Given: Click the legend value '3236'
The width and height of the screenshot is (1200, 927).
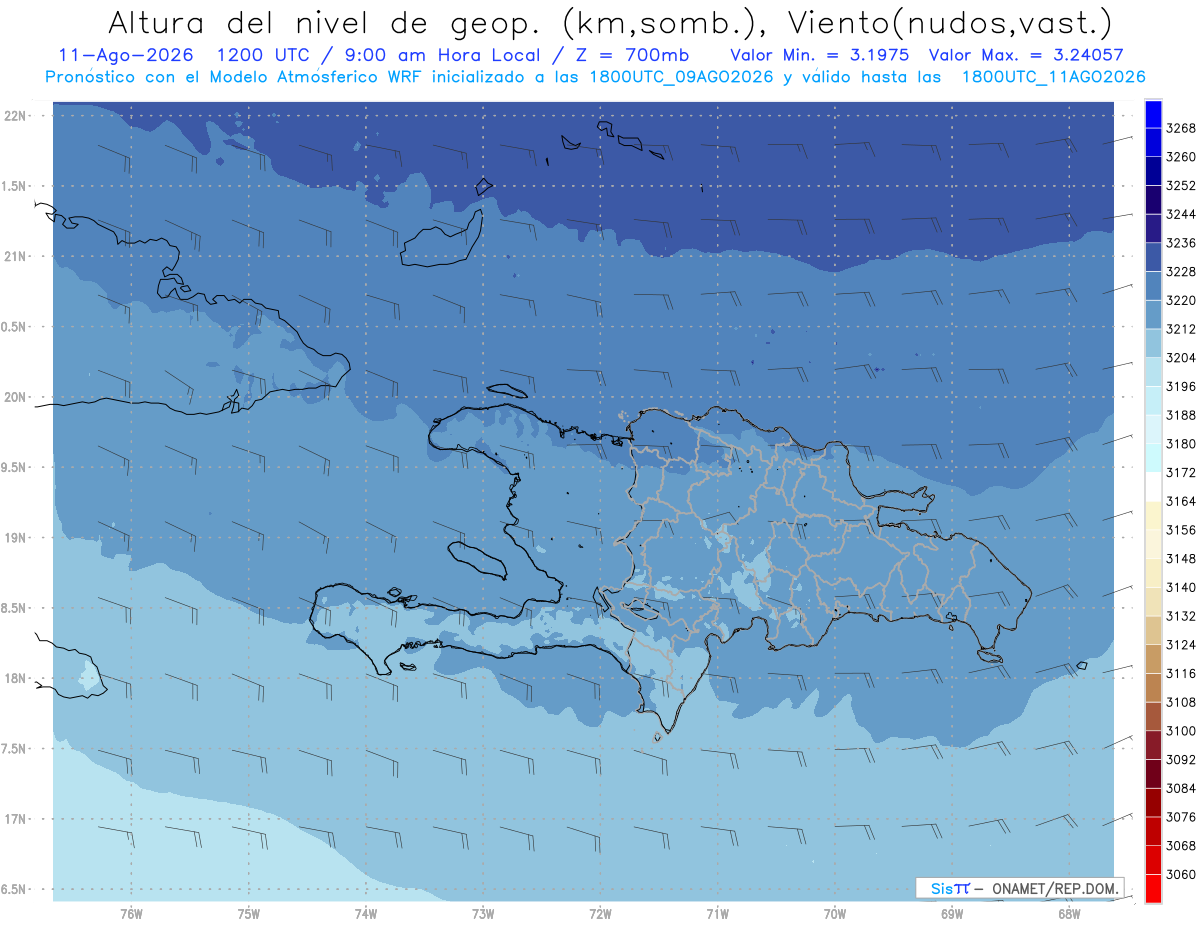Looking at the screenshot, I should [x=1181, y=243].
